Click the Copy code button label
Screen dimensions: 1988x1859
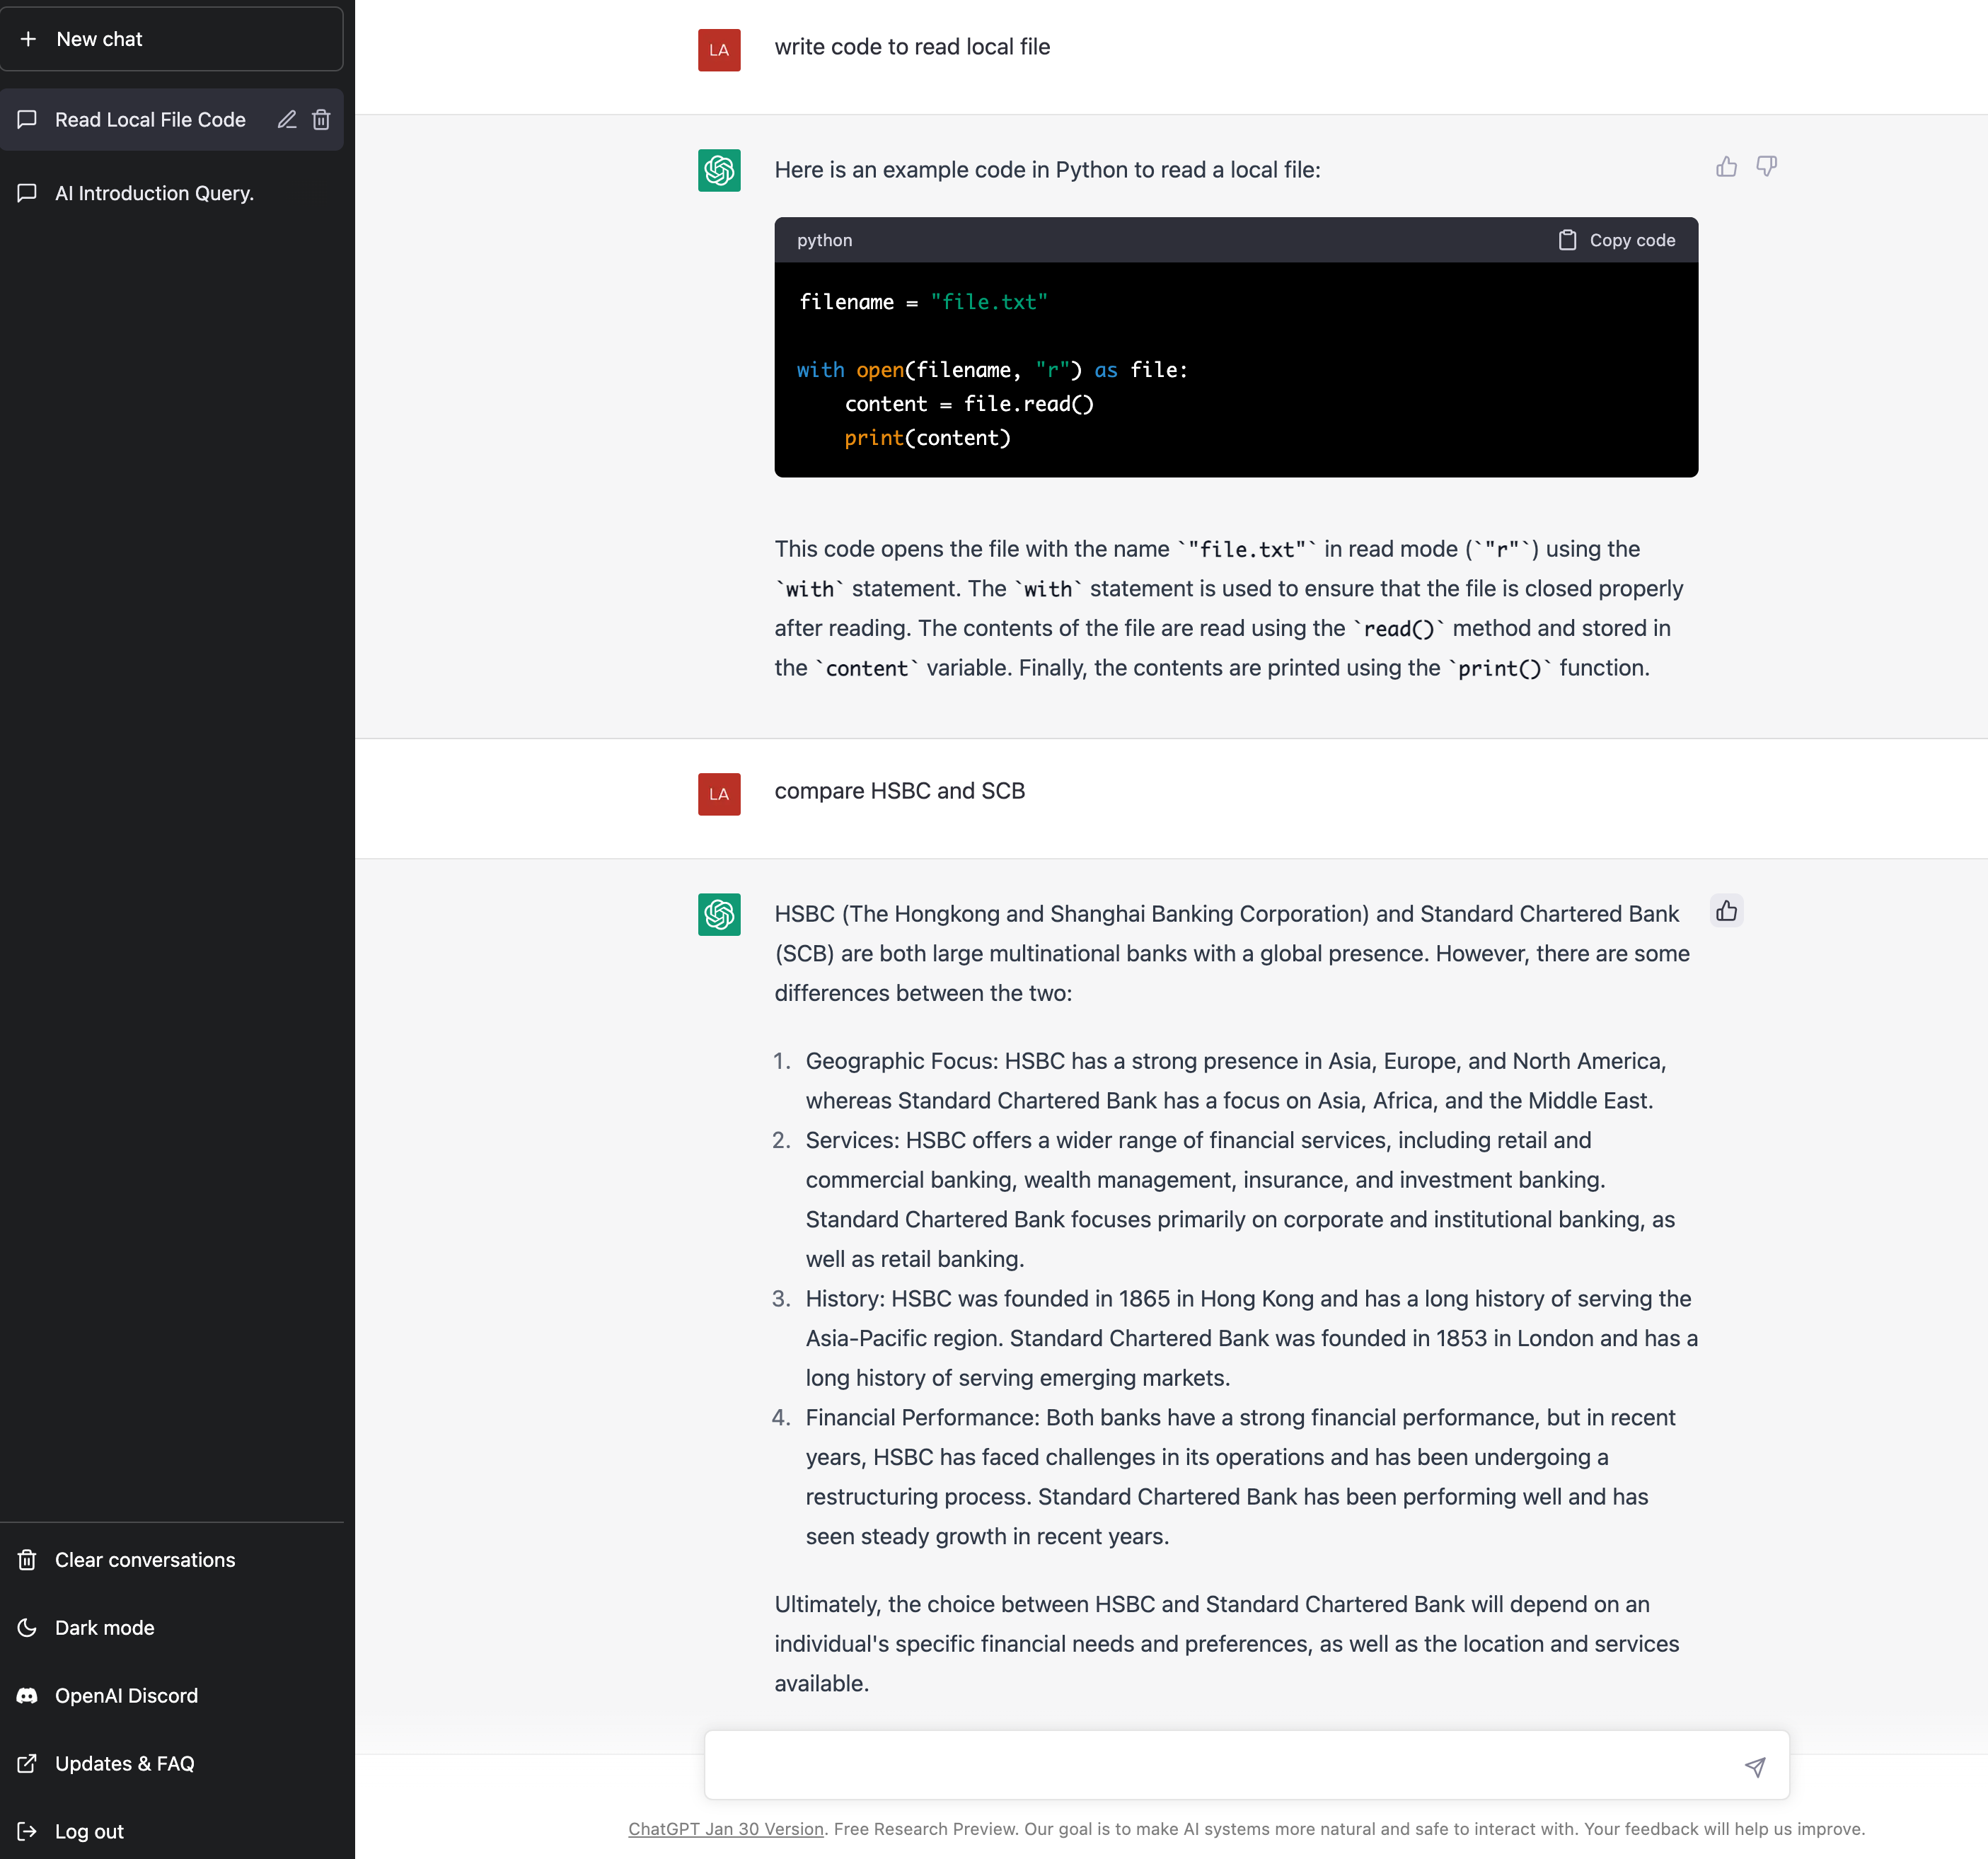(1632, 240)
